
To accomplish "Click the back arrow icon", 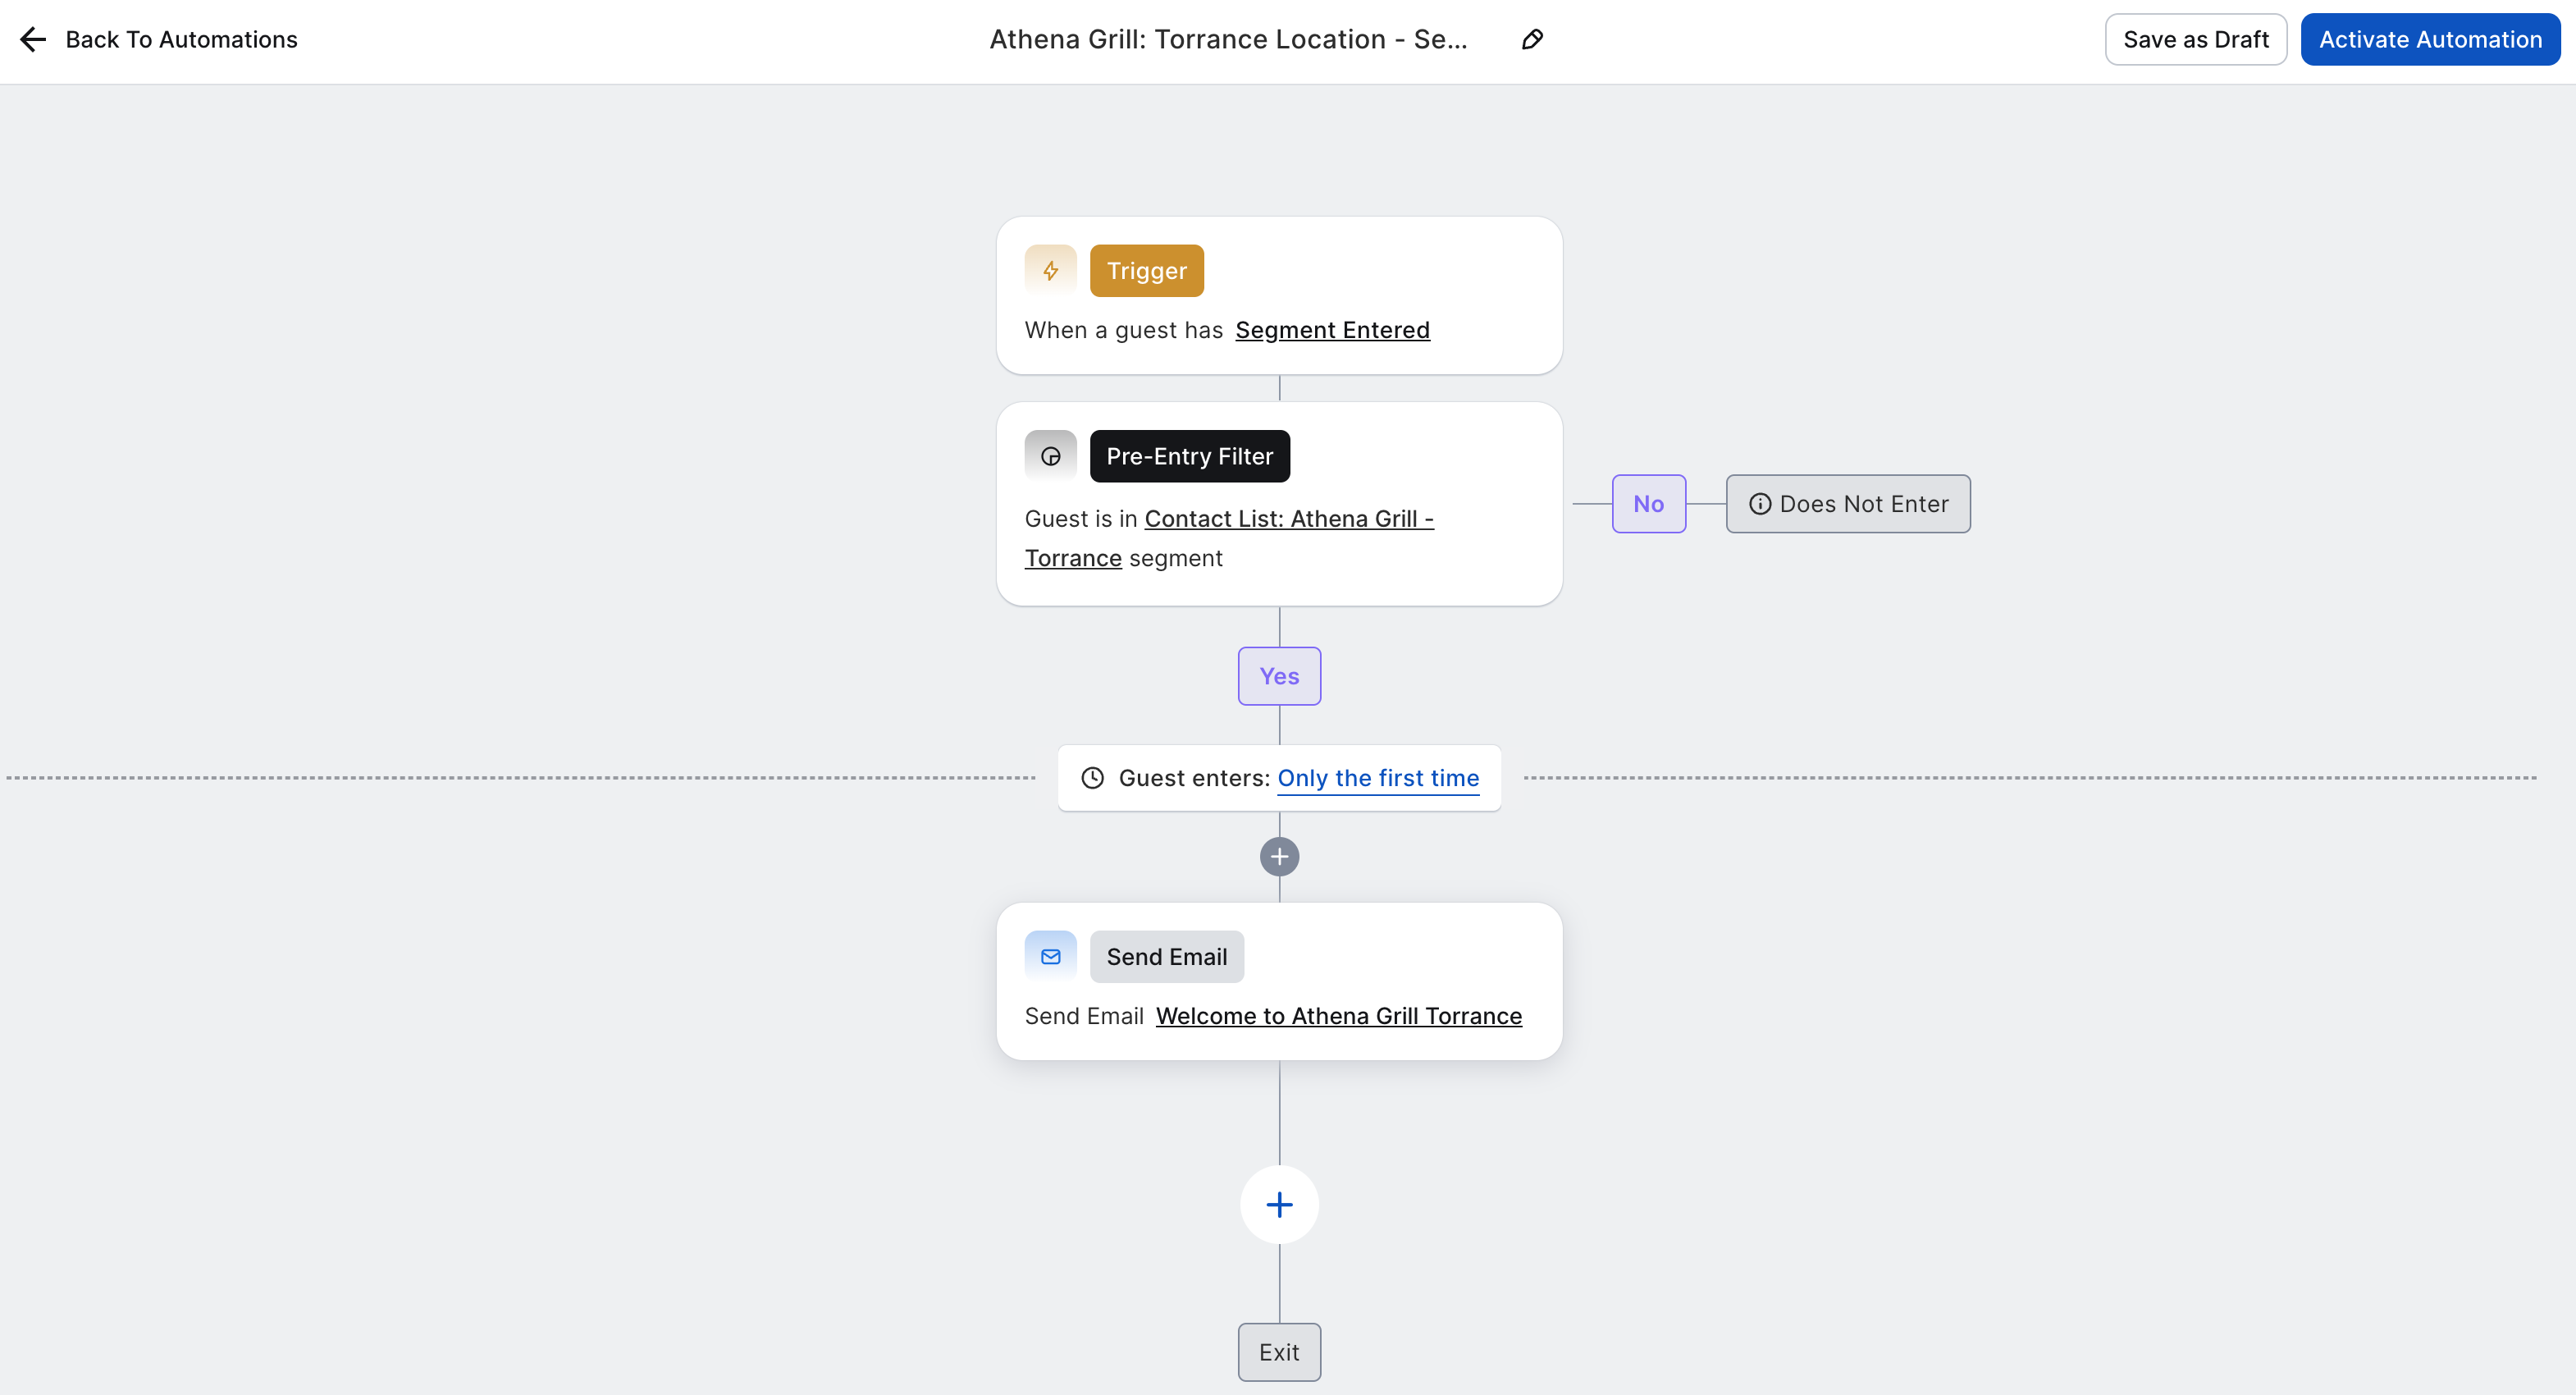I will click(x=33, y=39).
